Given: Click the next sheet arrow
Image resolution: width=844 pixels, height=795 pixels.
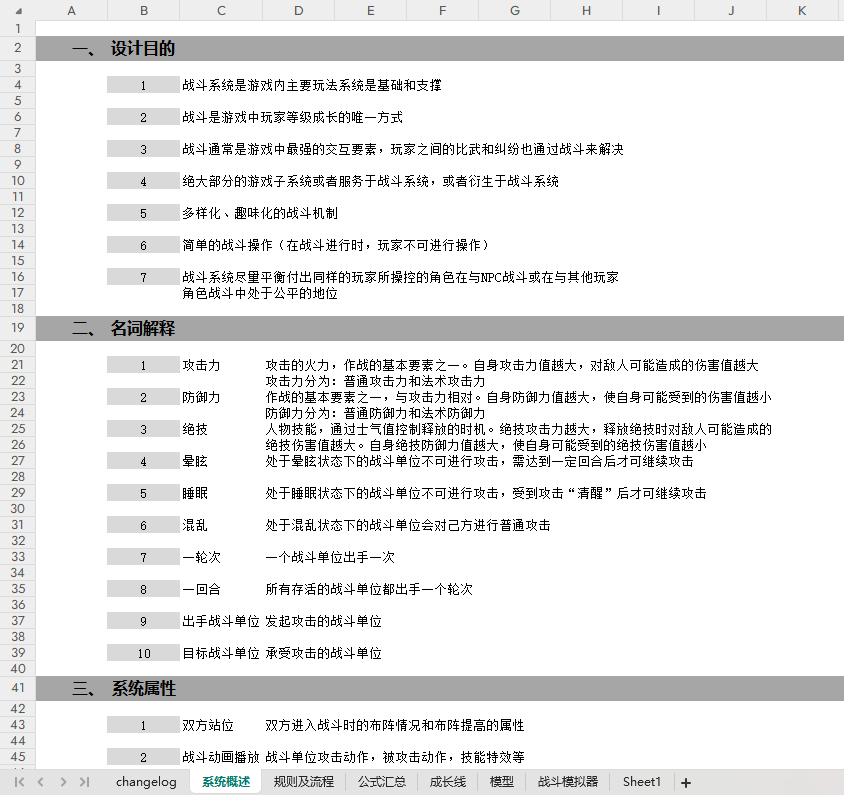Looking at the screenshot, I should pos(62,782).
